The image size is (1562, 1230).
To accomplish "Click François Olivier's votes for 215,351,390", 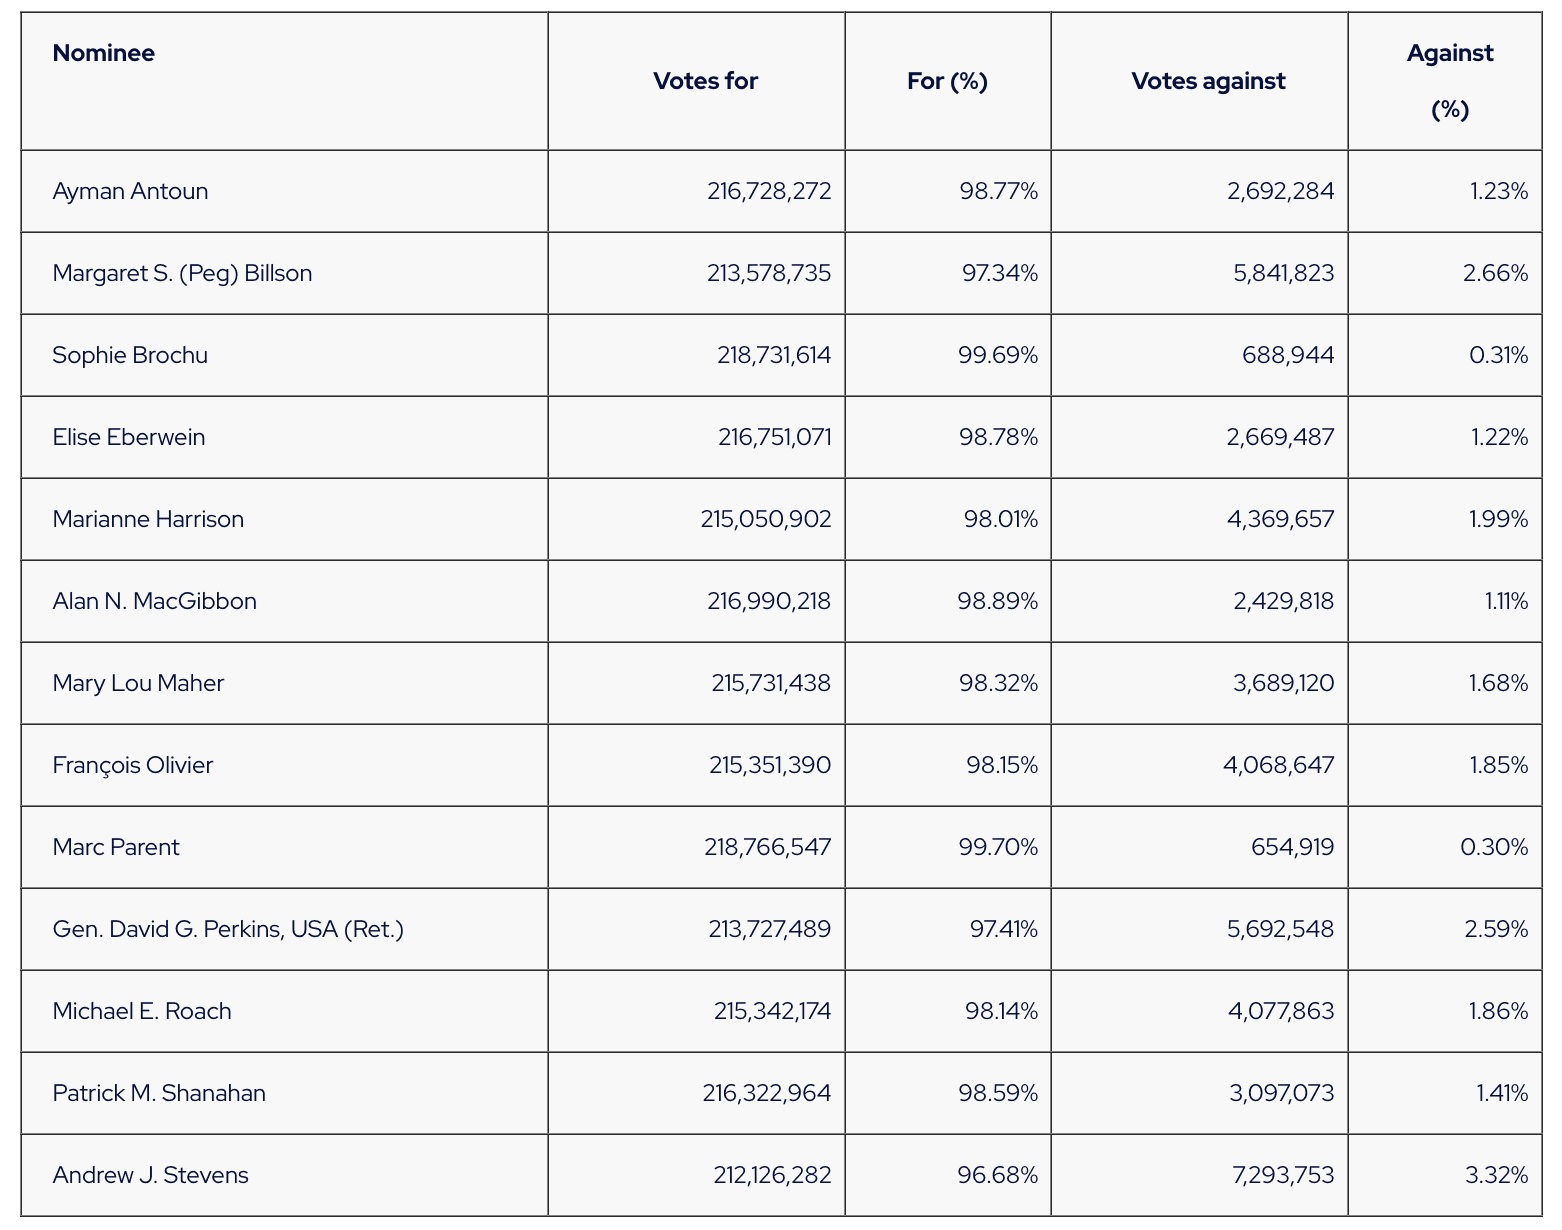I will coord(770,765).
